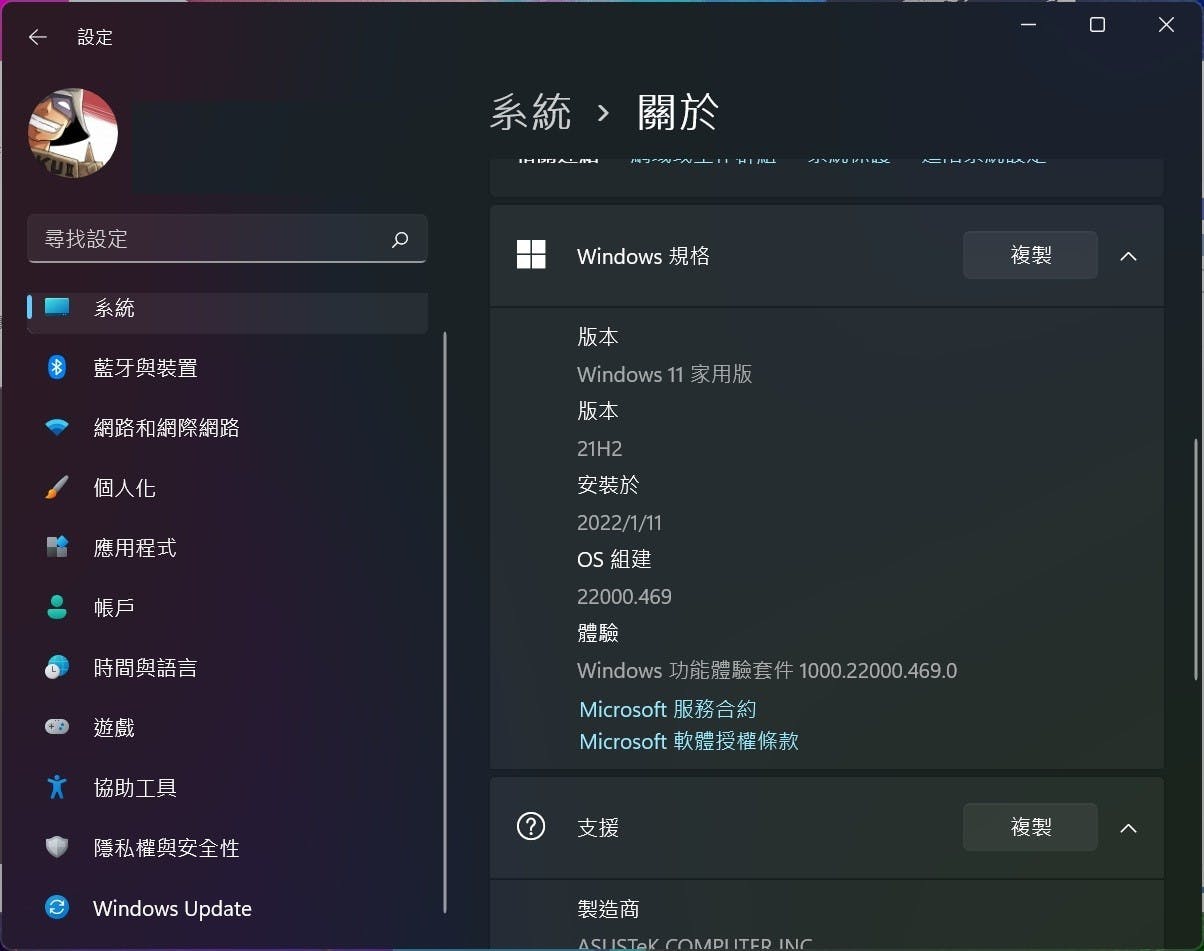Go back using the back arrow
This screenshot has height=951, width=1204.
pyautogui.click(x=38, y=37)
